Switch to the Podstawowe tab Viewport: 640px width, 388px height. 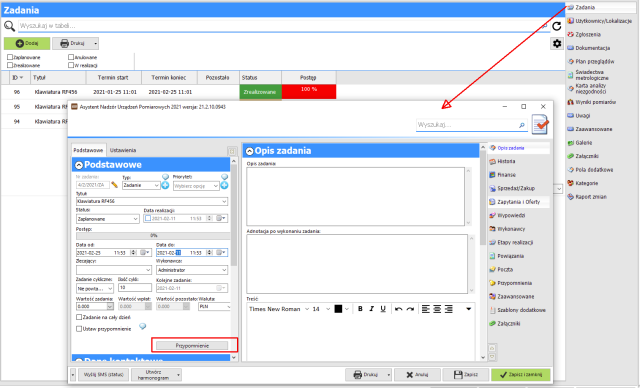pyautogui.click(x=88, y=150)
